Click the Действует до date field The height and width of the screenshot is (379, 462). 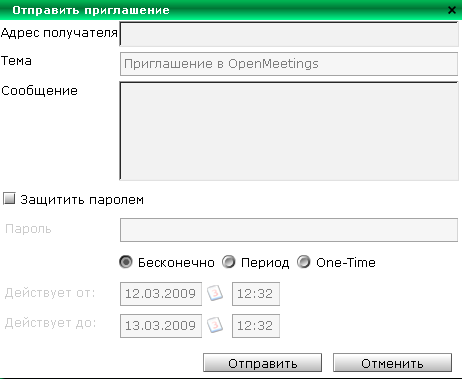point(161,326)
